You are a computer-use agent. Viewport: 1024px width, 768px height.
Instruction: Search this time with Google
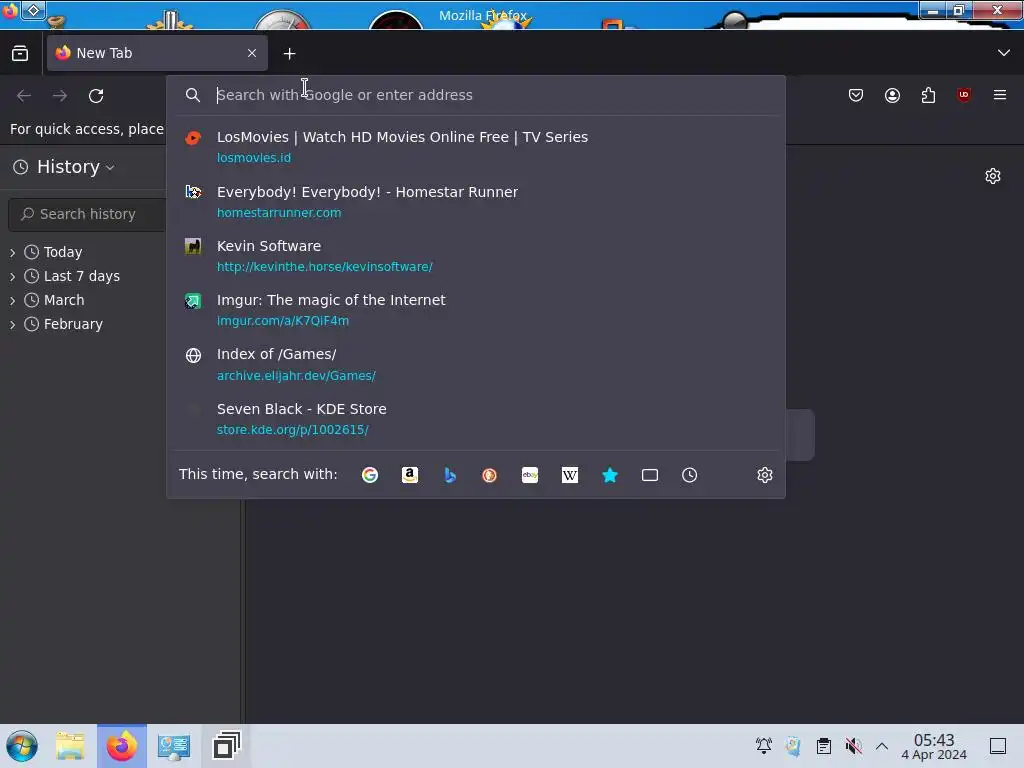(x=370, y=475)
